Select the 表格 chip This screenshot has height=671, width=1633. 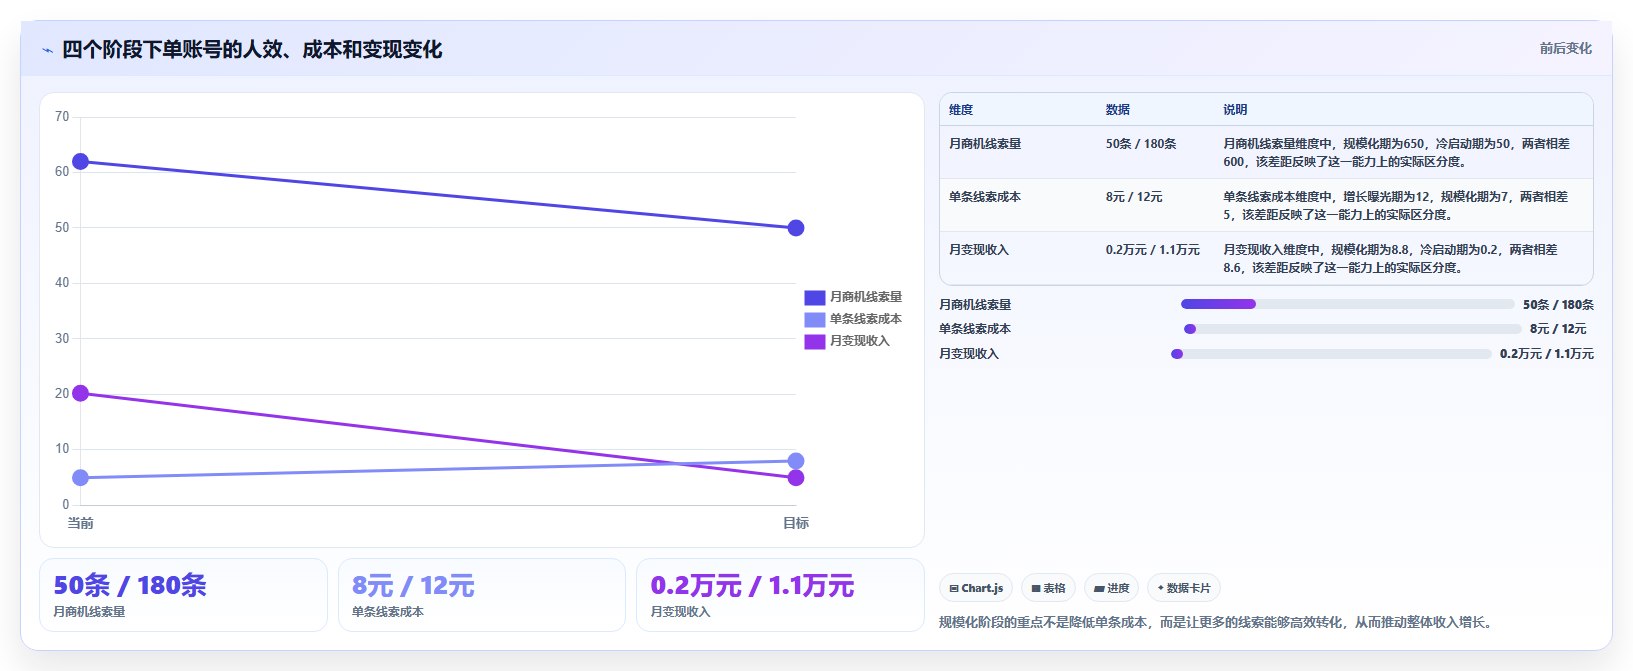[1048, 588]
